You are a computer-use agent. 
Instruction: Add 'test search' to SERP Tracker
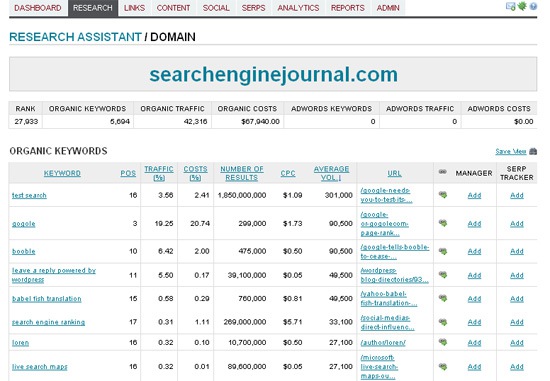pos(517,195)
